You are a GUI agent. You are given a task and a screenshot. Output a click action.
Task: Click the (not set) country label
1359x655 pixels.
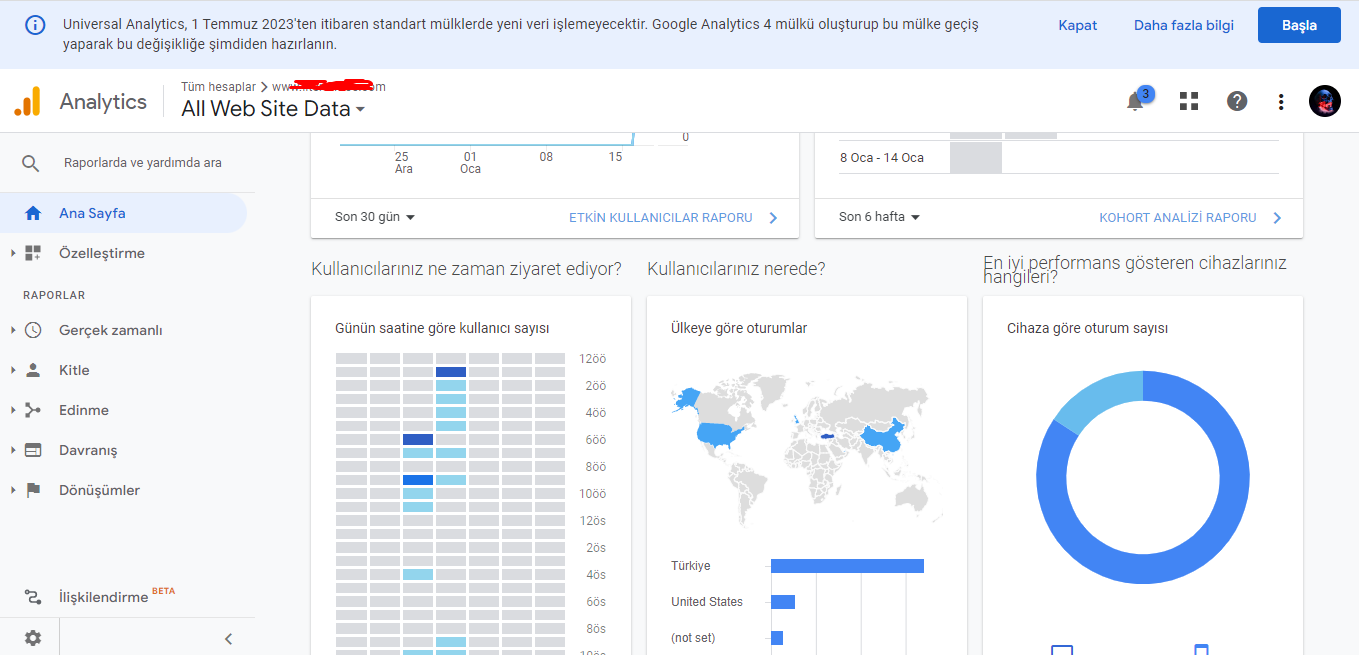693,638
